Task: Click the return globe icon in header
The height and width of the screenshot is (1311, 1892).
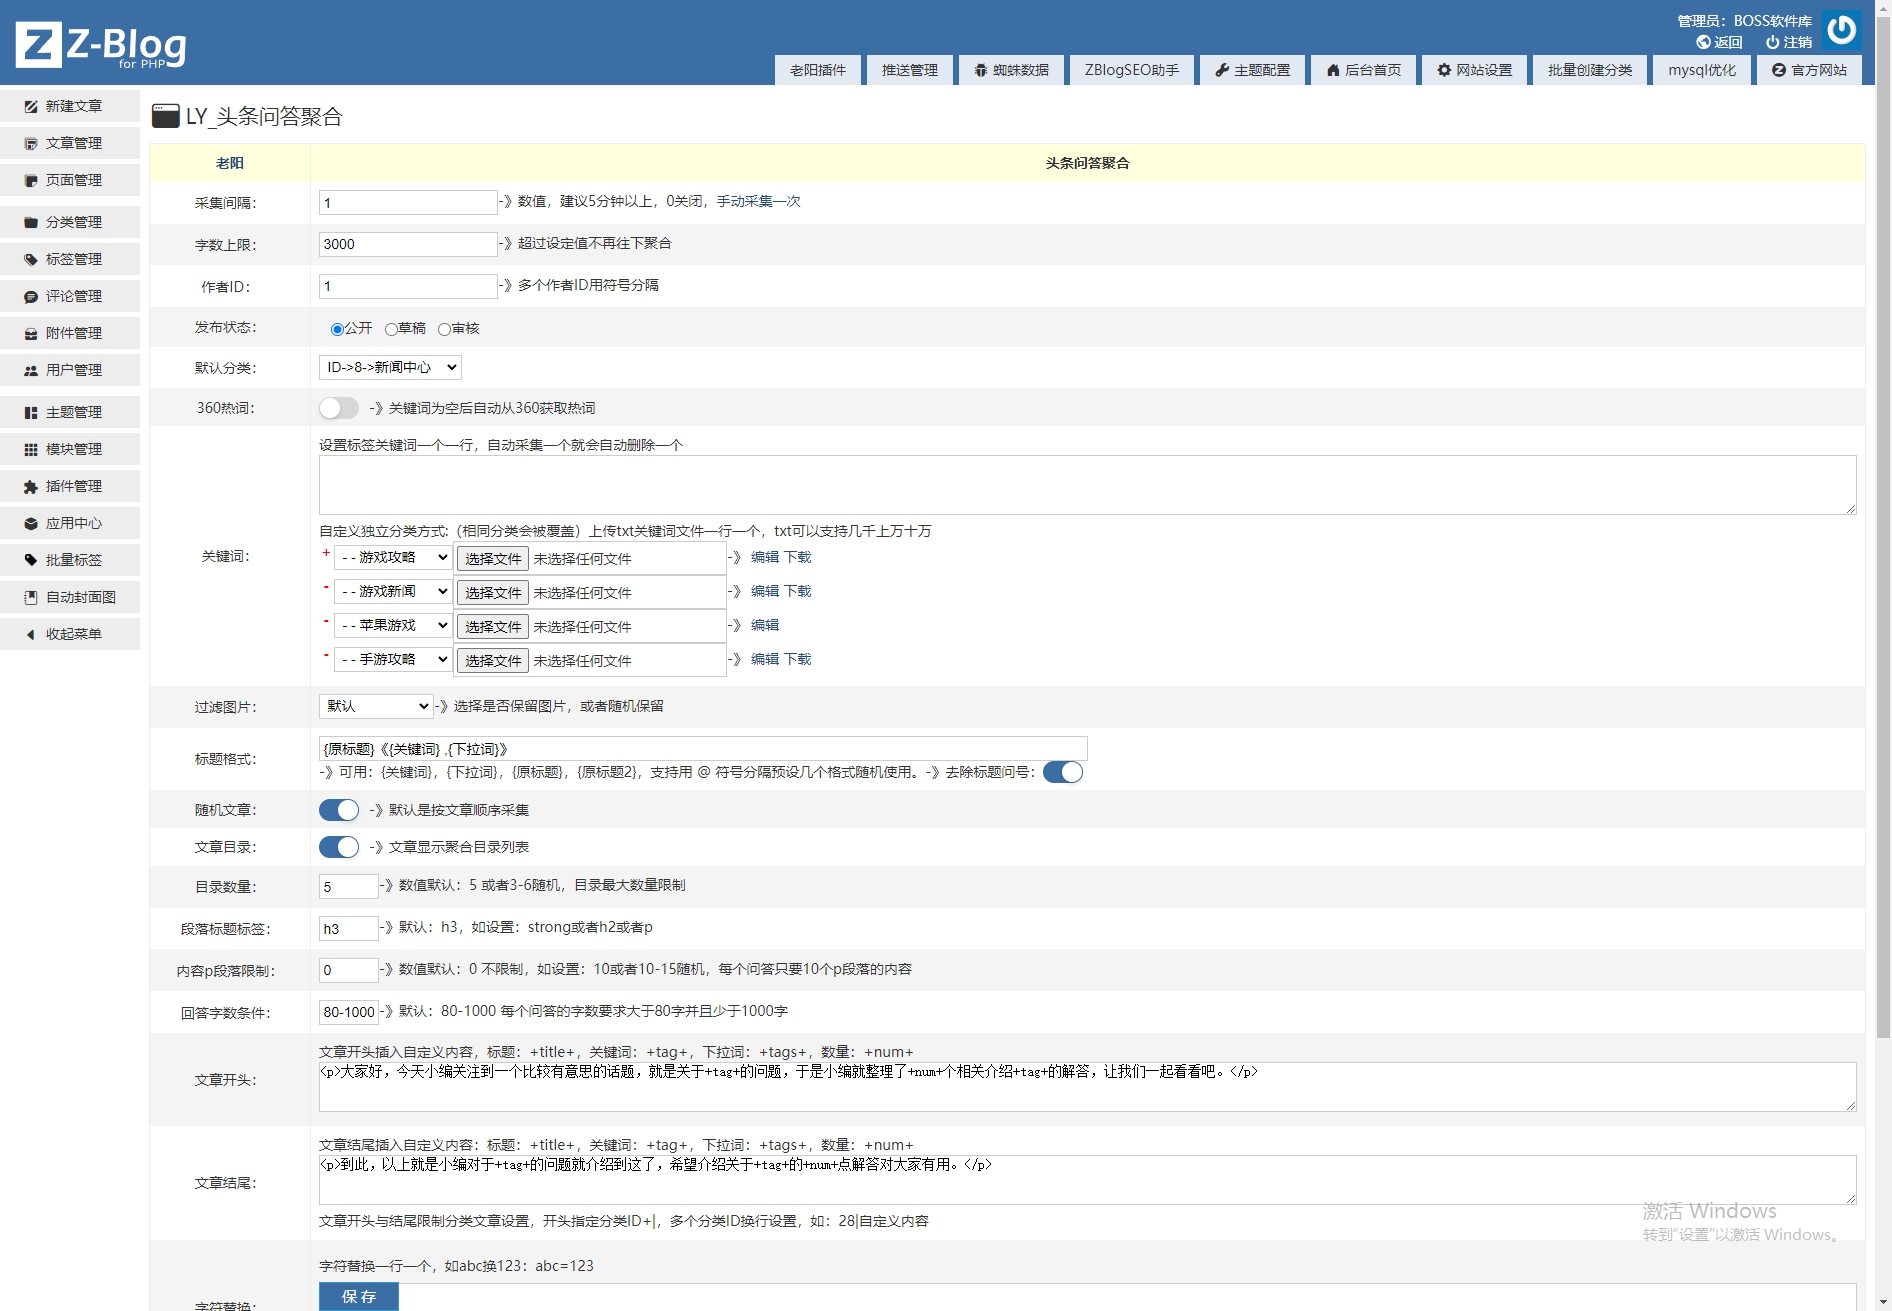Action: tap(1703, 42)
